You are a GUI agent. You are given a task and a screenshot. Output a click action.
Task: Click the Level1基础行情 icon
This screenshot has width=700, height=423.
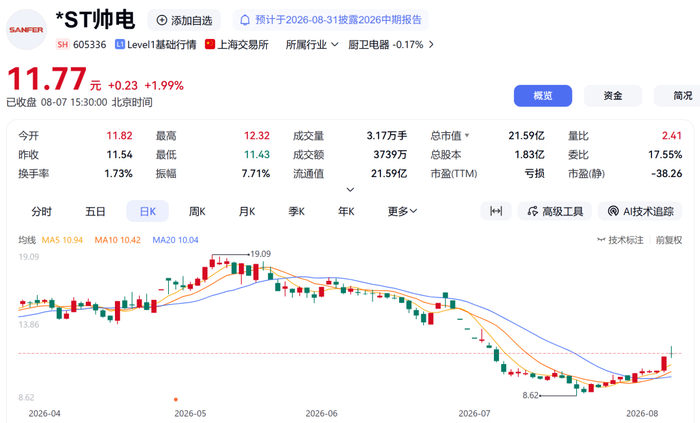click(120, 45)
